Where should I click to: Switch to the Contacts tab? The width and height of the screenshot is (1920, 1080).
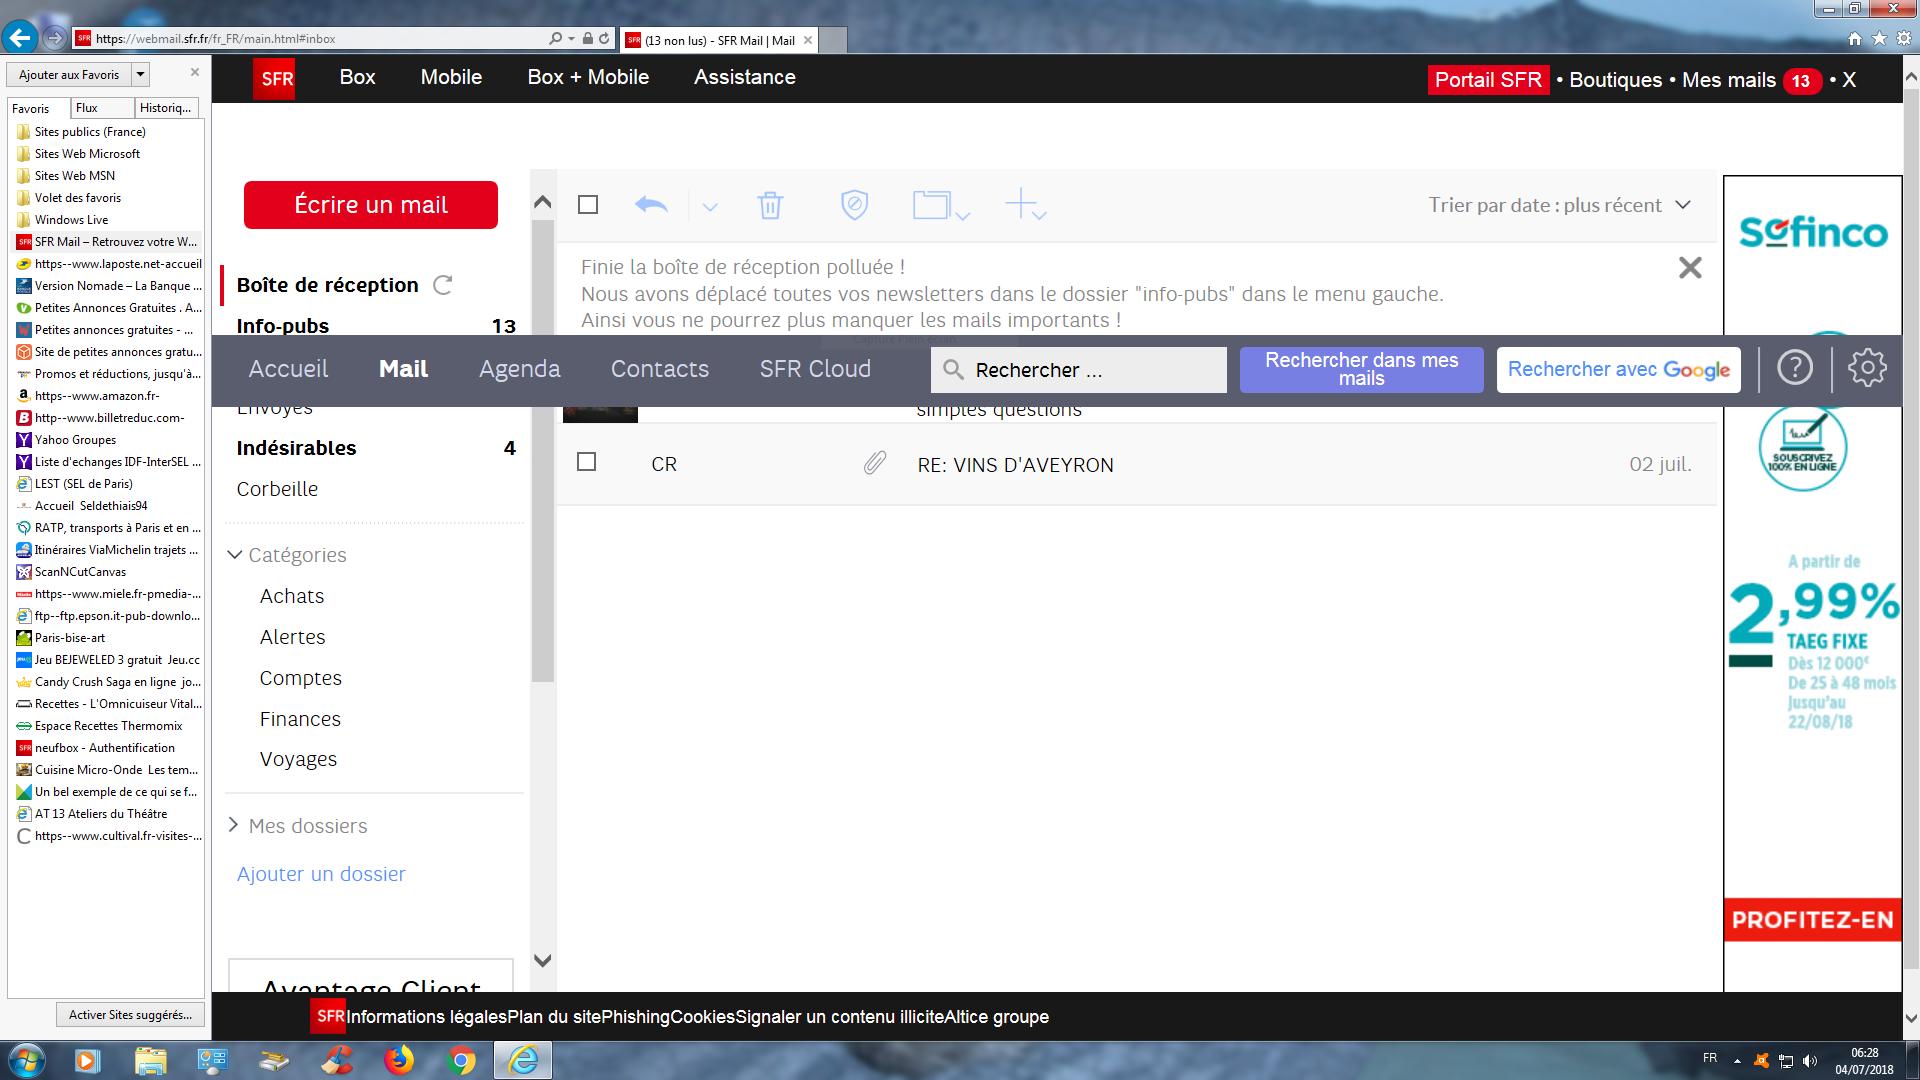(x=659, y=369)
